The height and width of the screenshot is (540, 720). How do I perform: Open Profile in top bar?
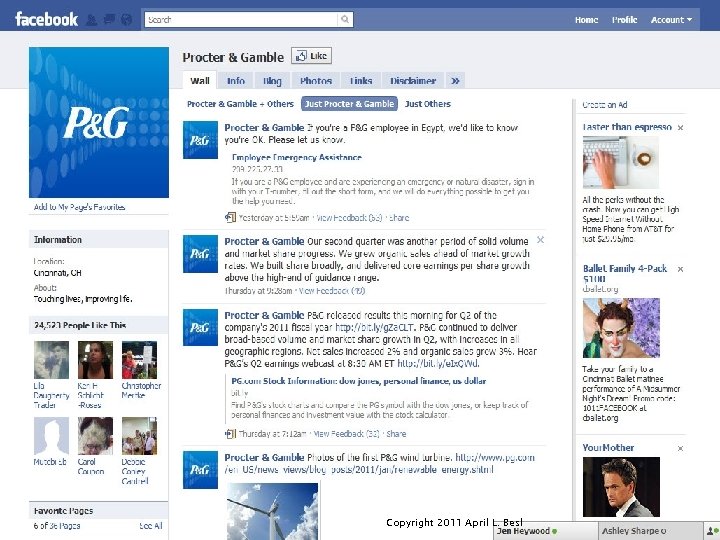click(624, 20)
